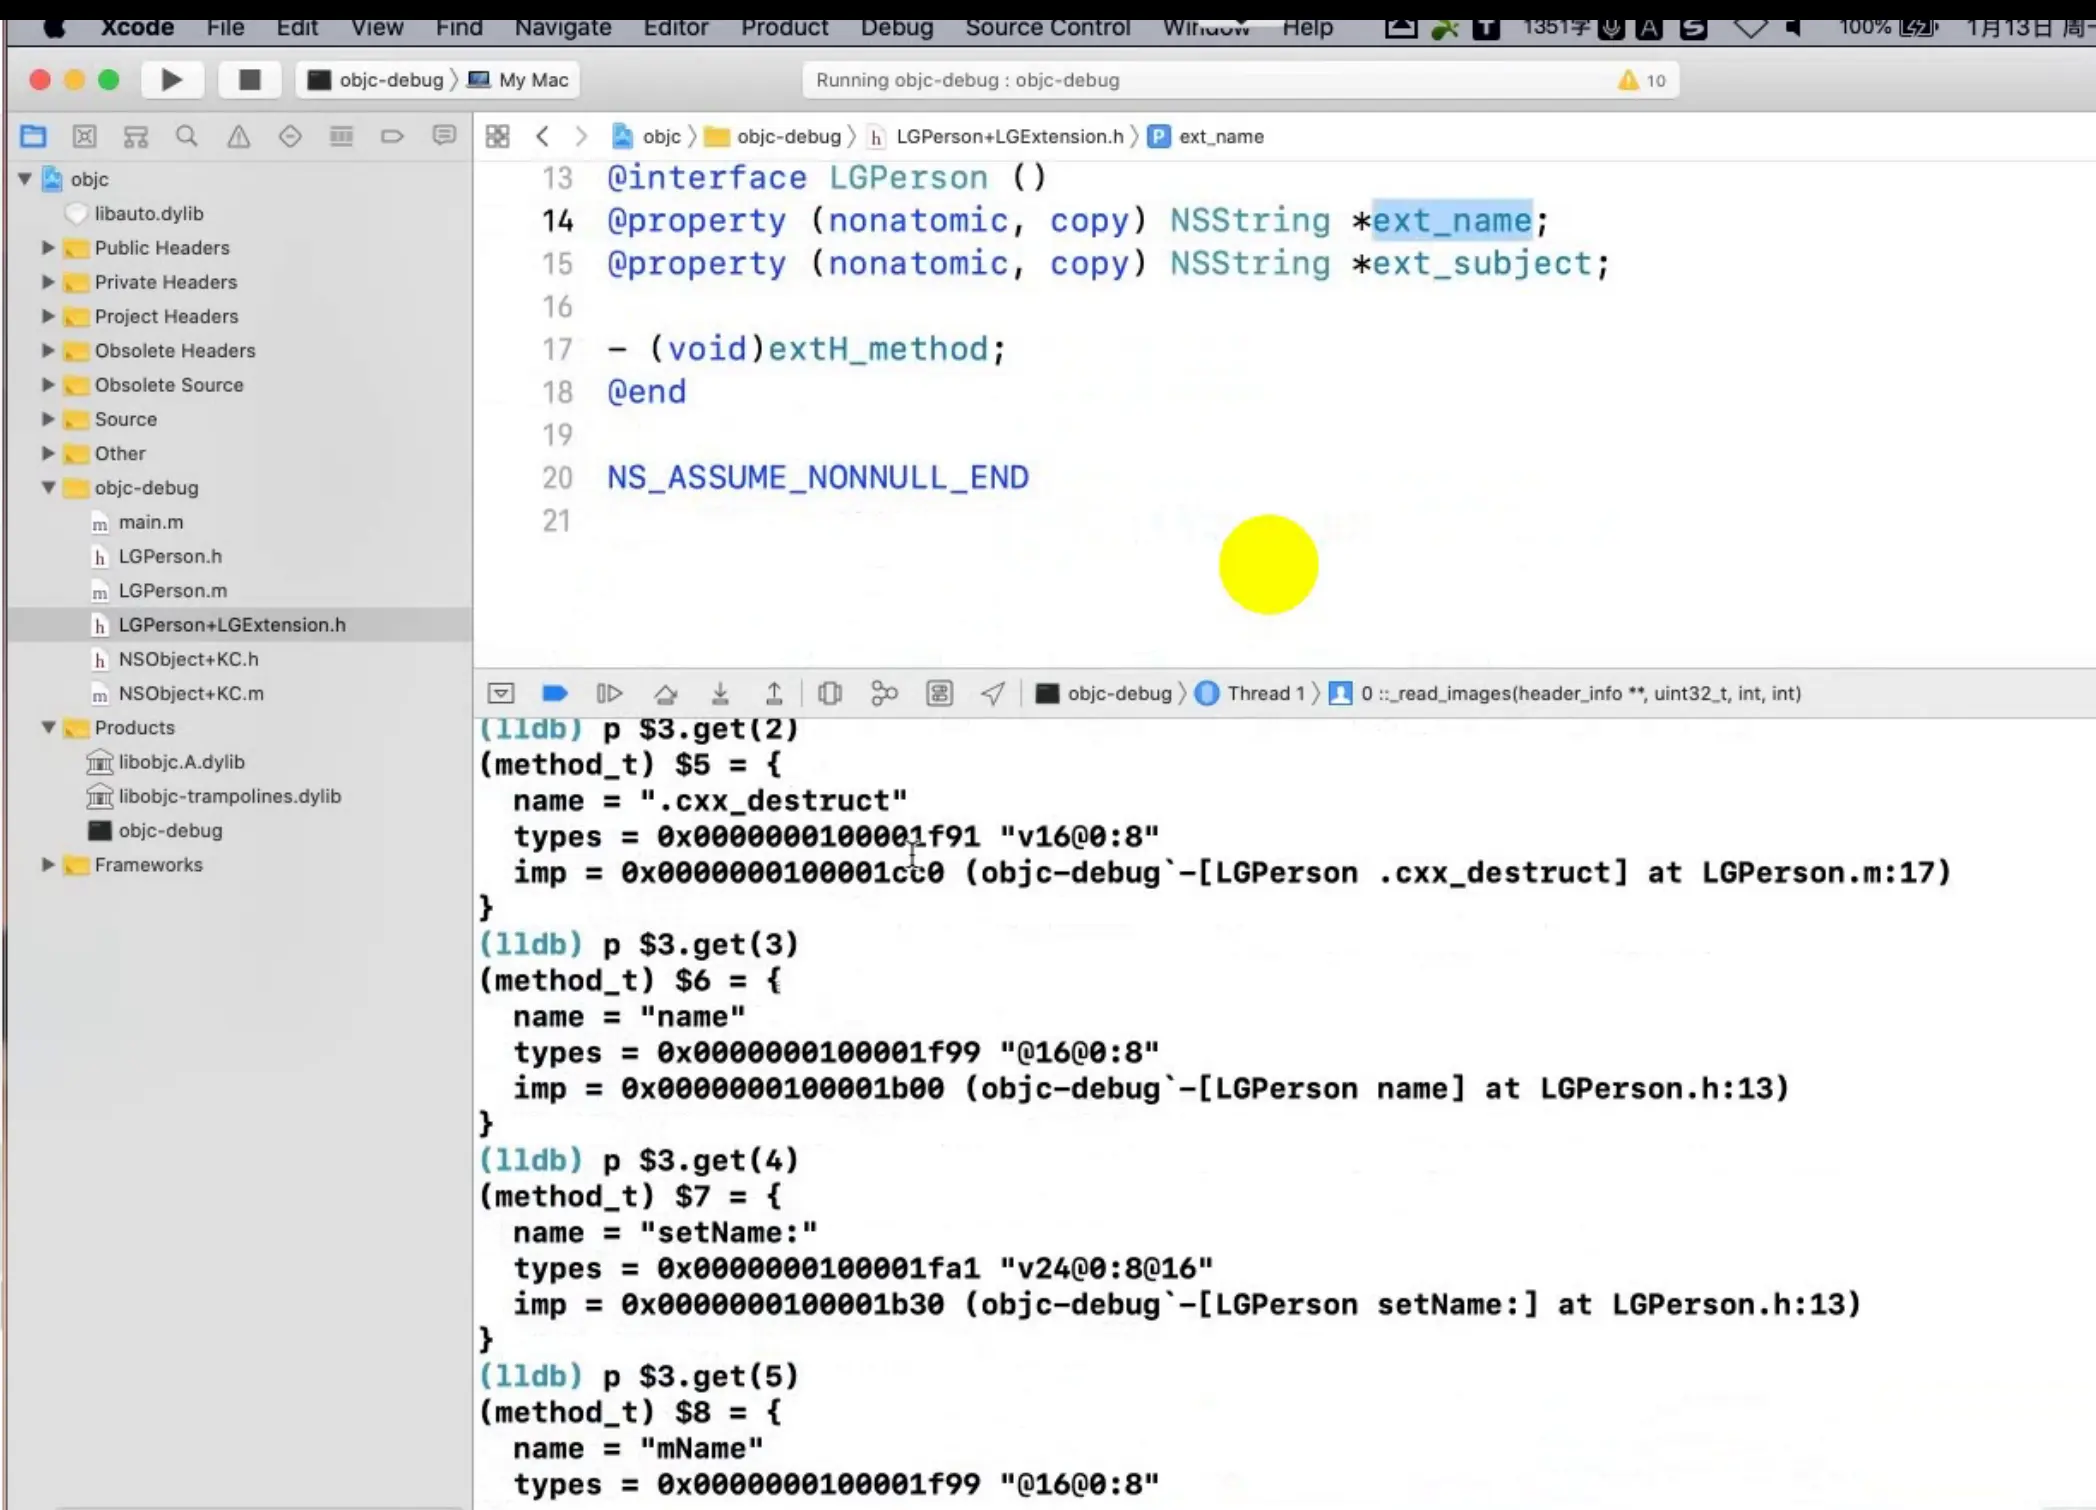Click the 10 warnings indicator
This screenshot has width=2096, height=1510.
pos(1642,80)
